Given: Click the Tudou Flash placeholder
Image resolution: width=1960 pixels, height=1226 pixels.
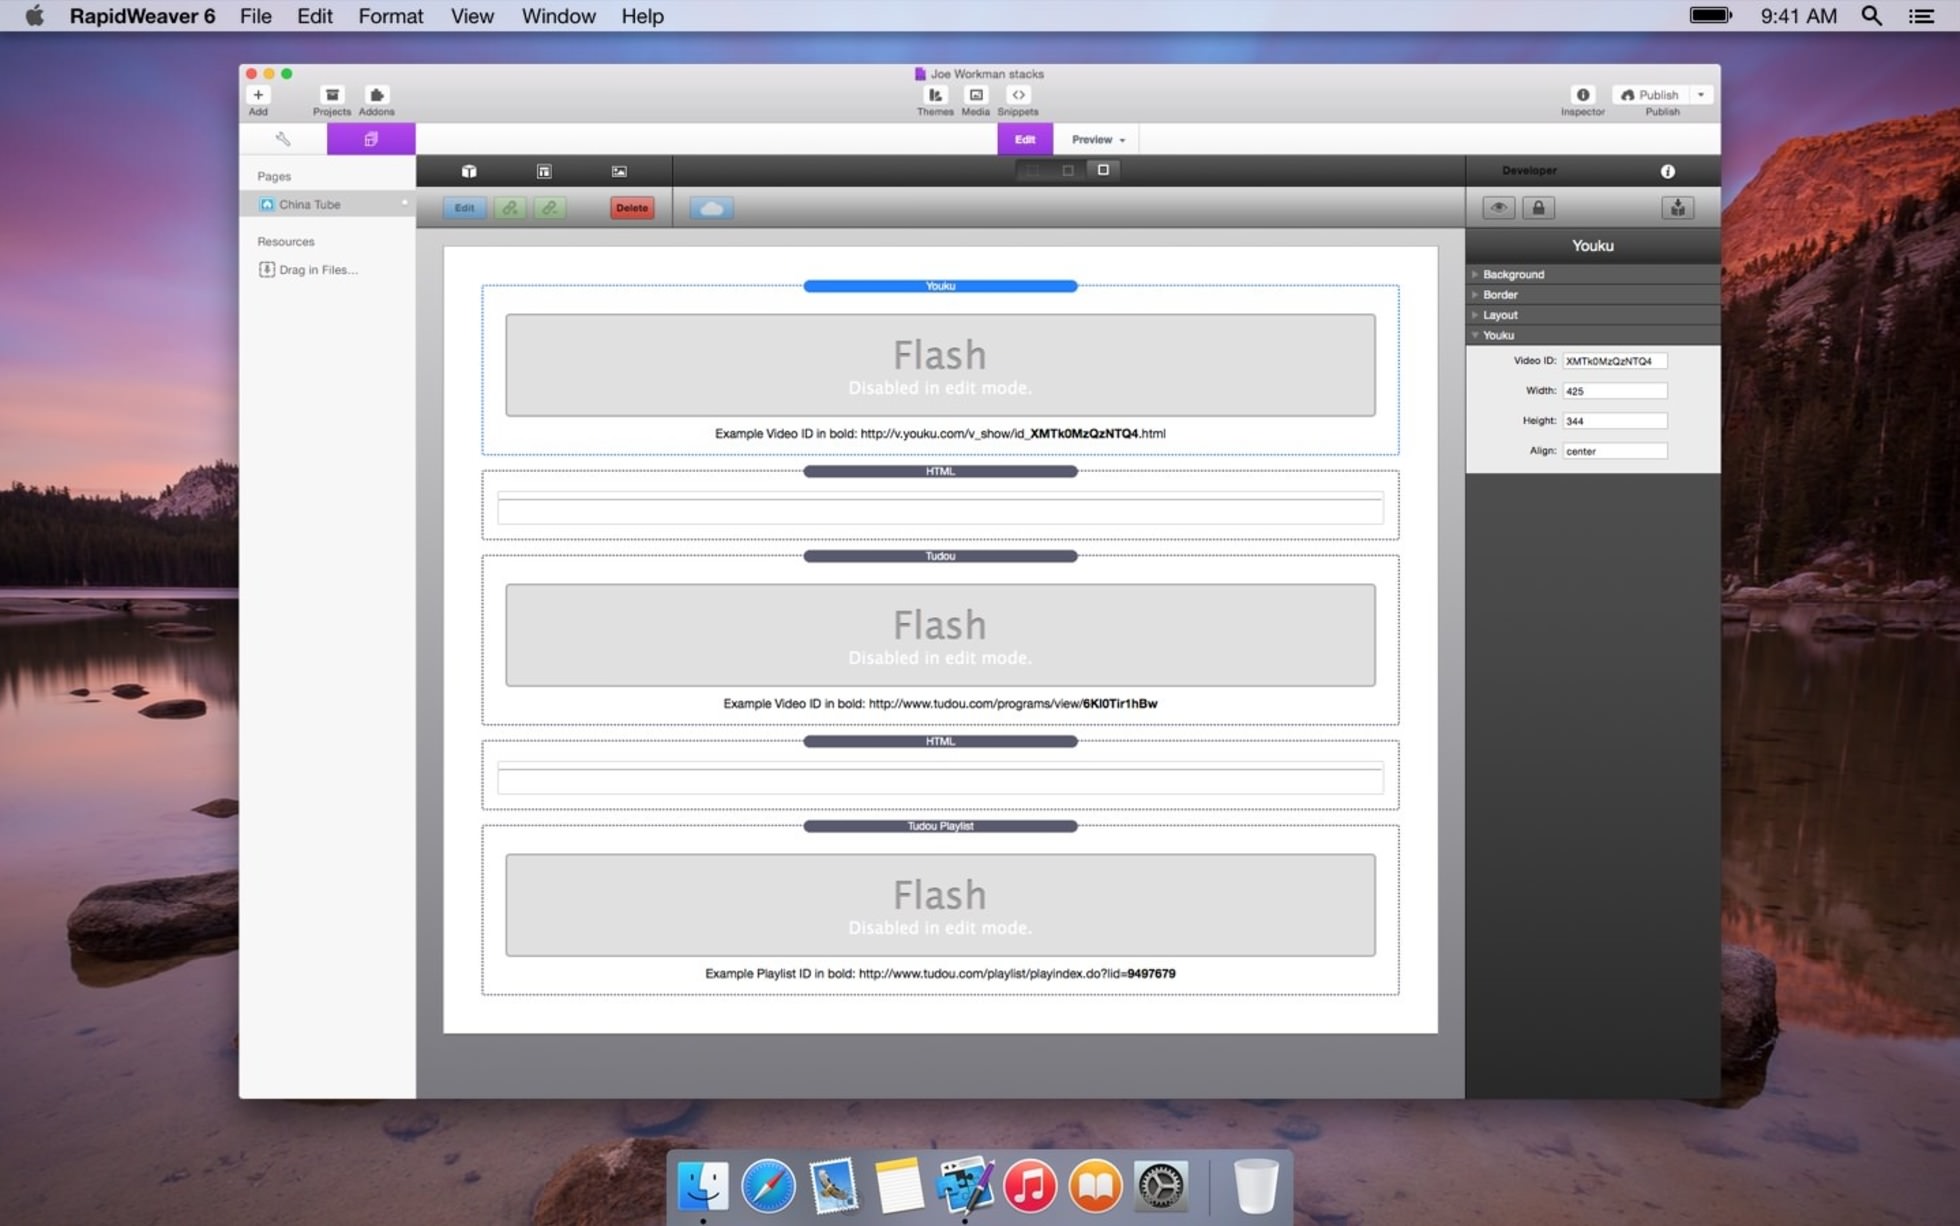Looking at the screenshot, I should (940, 635).
